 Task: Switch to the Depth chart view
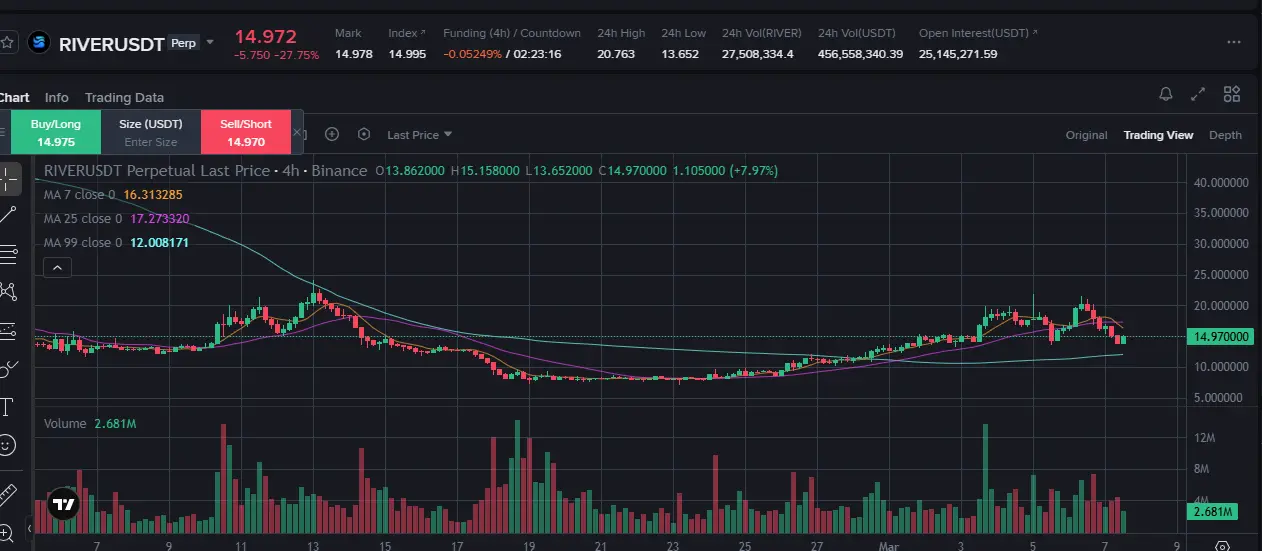click(1225, 135)
